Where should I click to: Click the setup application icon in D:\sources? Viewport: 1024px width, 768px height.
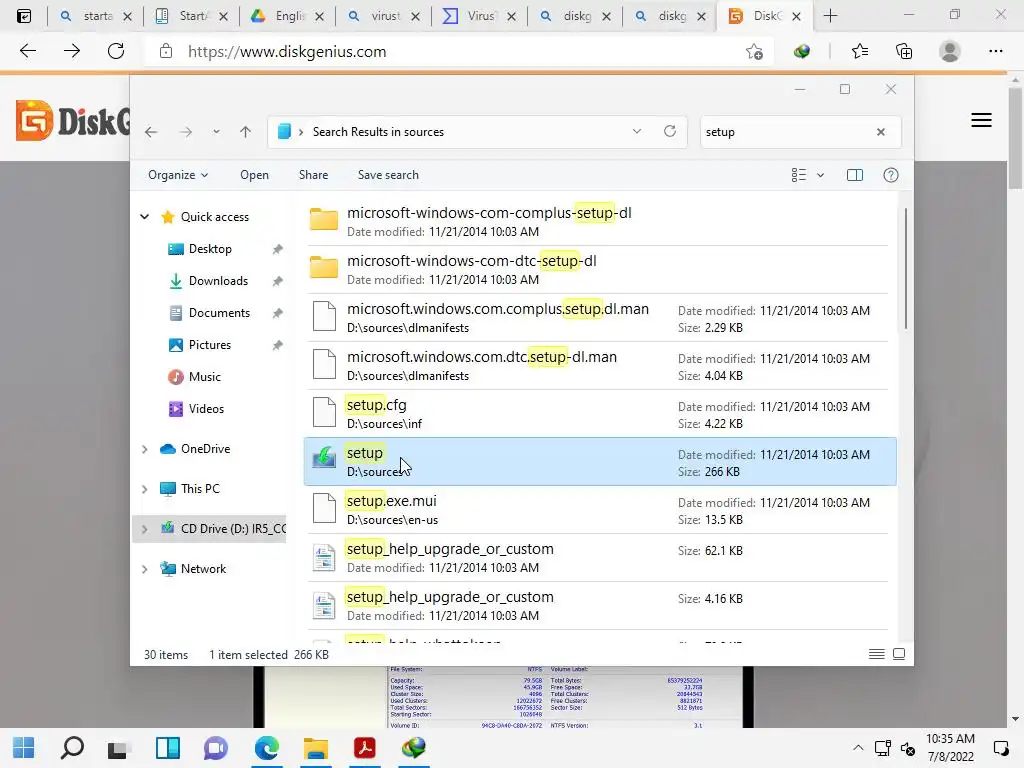pos(324,457)
